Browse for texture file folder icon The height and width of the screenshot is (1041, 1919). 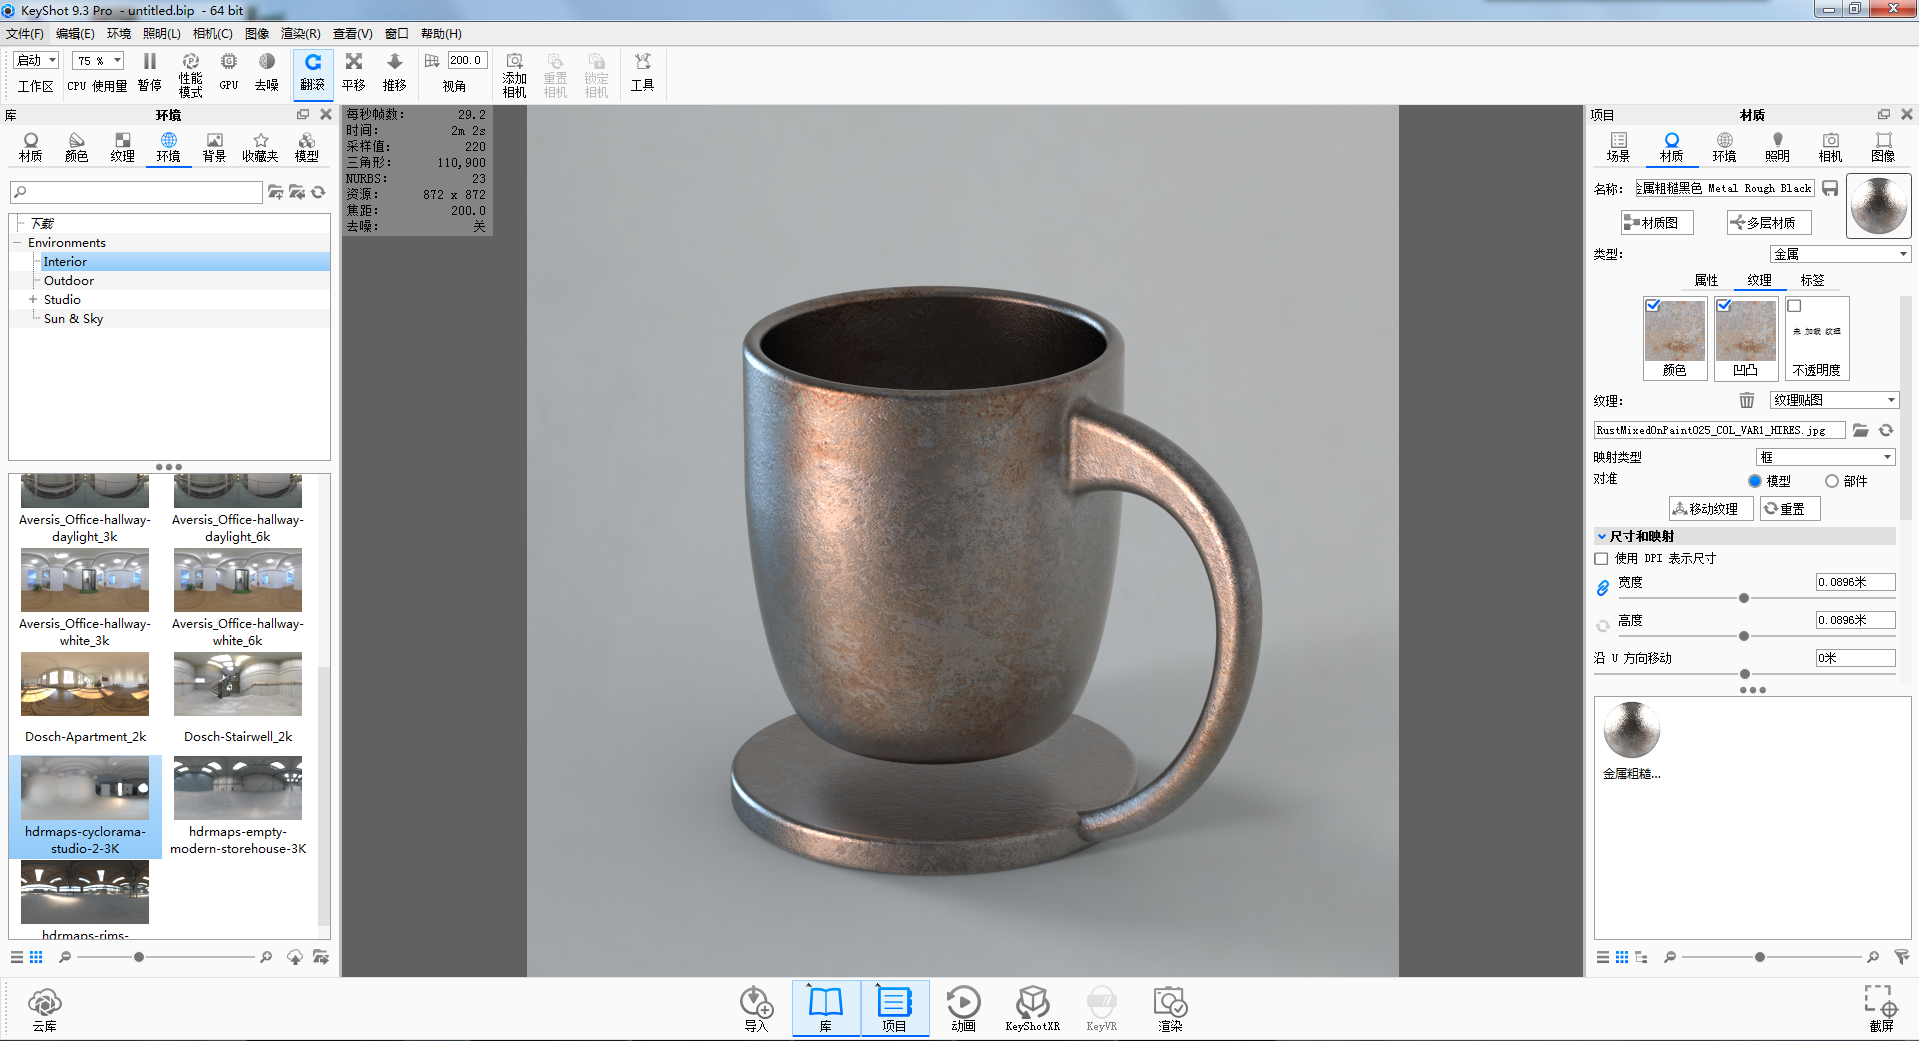[1861, 430]
